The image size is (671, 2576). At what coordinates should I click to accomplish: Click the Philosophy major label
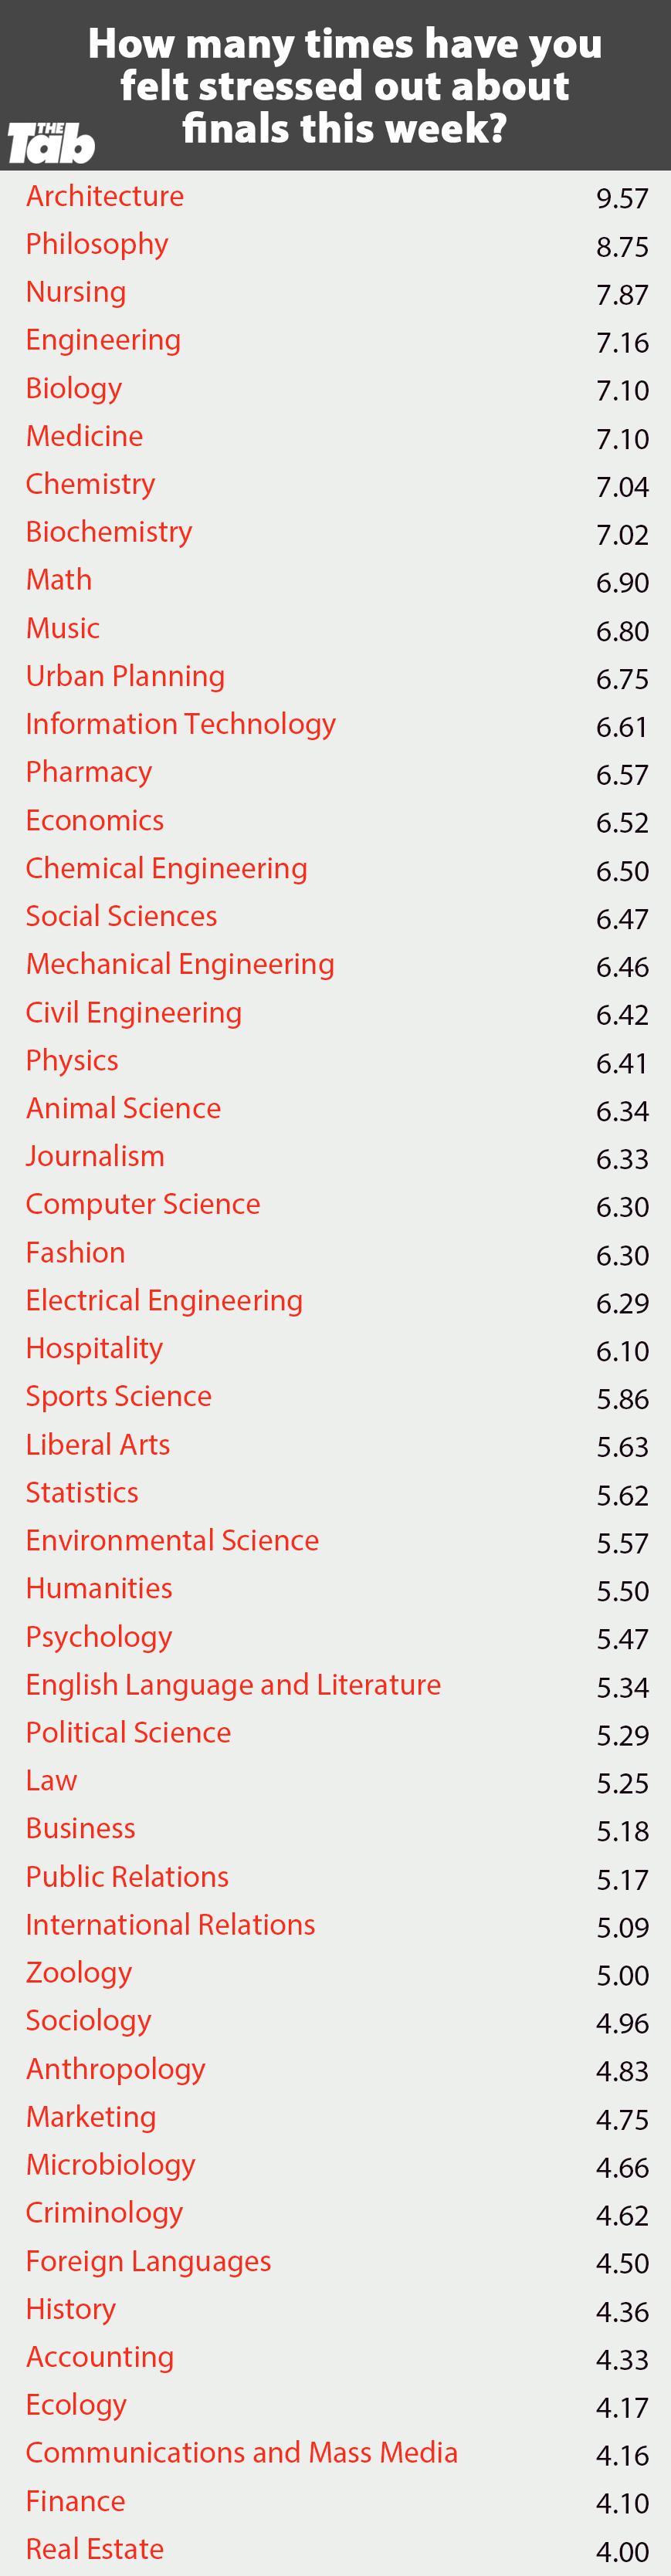pos(97,244)
